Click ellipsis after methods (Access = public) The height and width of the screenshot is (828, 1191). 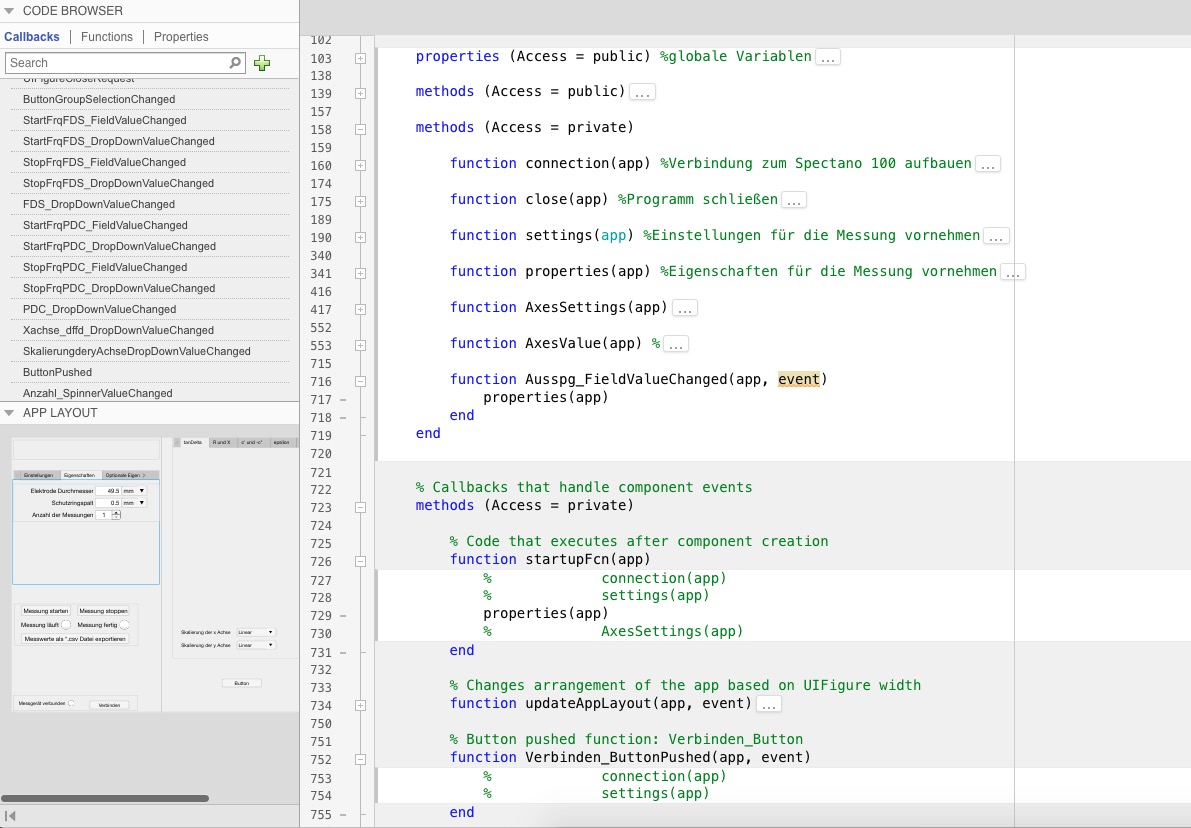[642, 92]
